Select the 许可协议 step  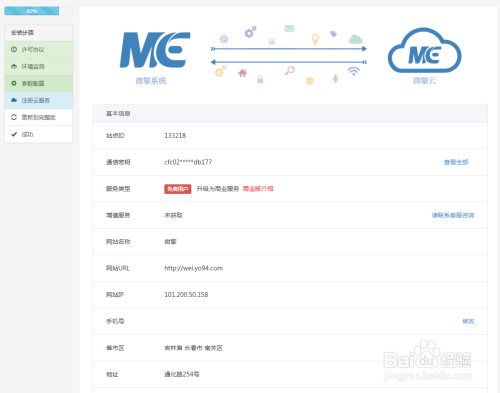(39, 50)
